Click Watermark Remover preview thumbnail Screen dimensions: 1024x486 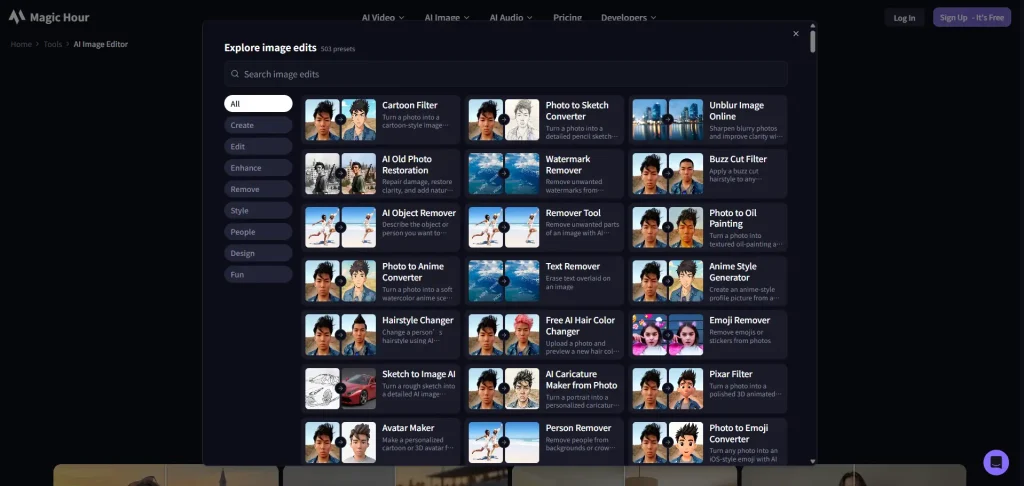click(504, 173)
